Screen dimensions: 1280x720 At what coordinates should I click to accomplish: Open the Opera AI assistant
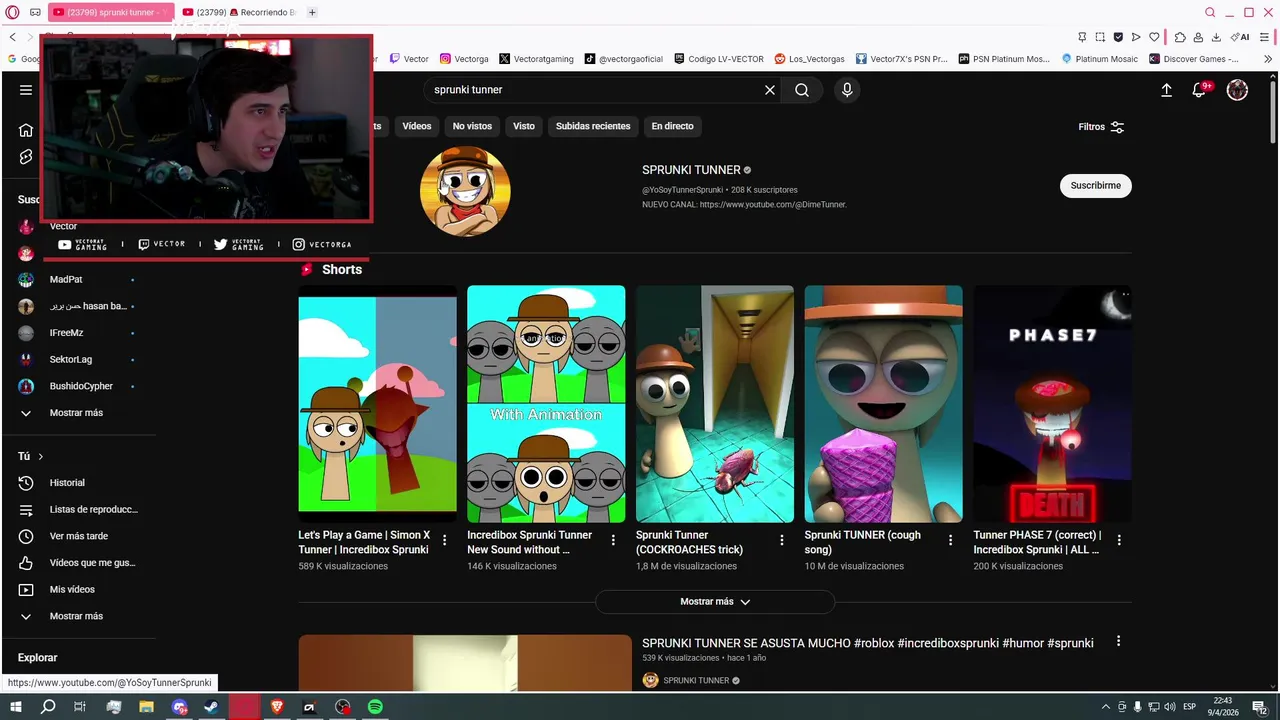pyautogui.click(x=1240, y=37)
